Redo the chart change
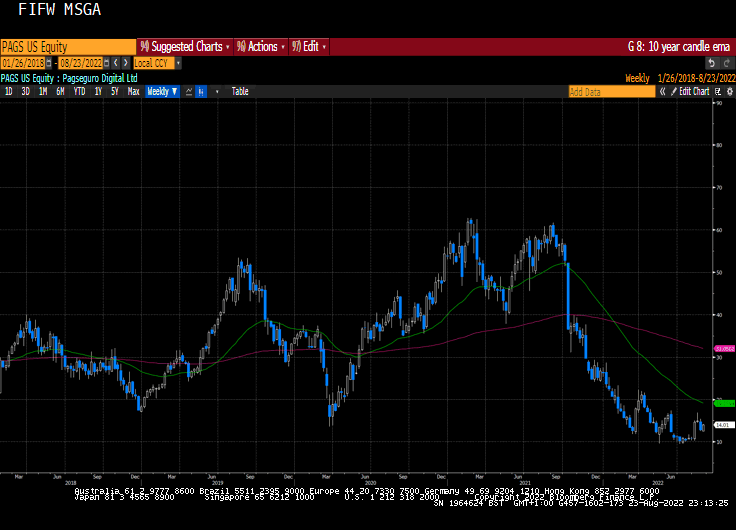The image size is (736, 530). 727,63
